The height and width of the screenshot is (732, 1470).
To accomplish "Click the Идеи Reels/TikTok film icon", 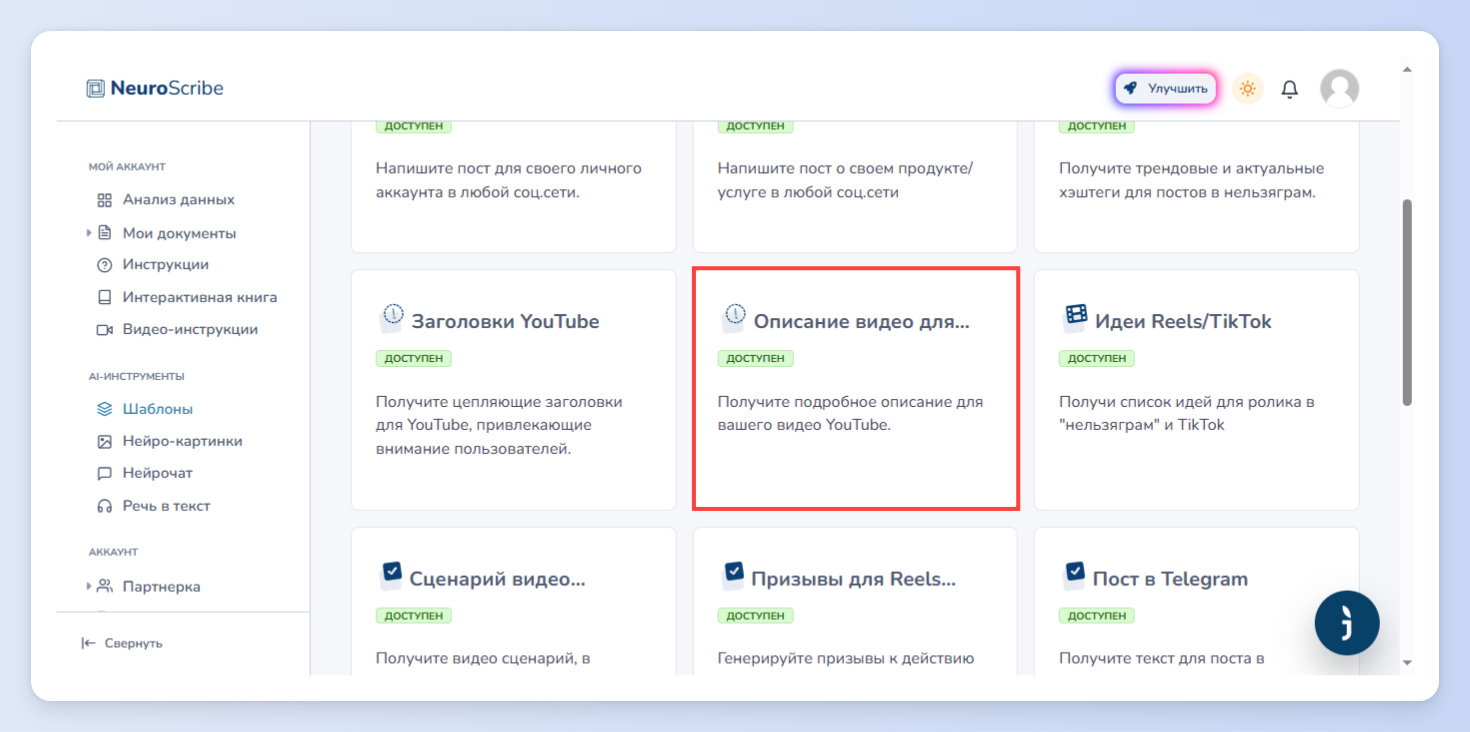I will click(1075, 319).
